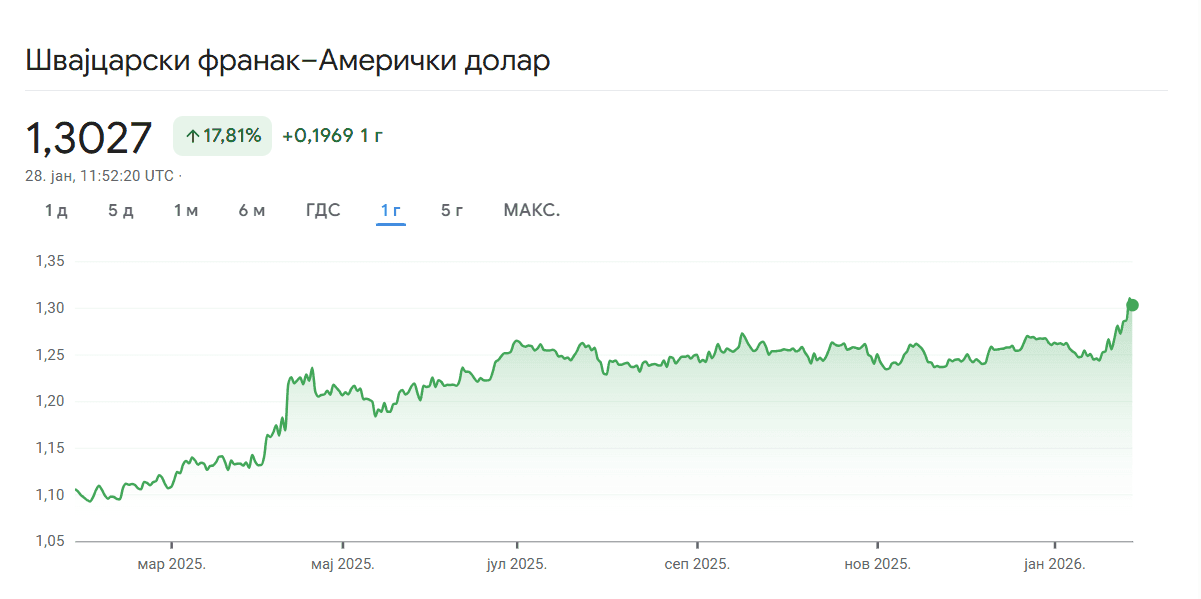Click the Швајцарски франак–Амерички долар title
Viewport: 1201px width, 599px height.
[x=287, y=60]
